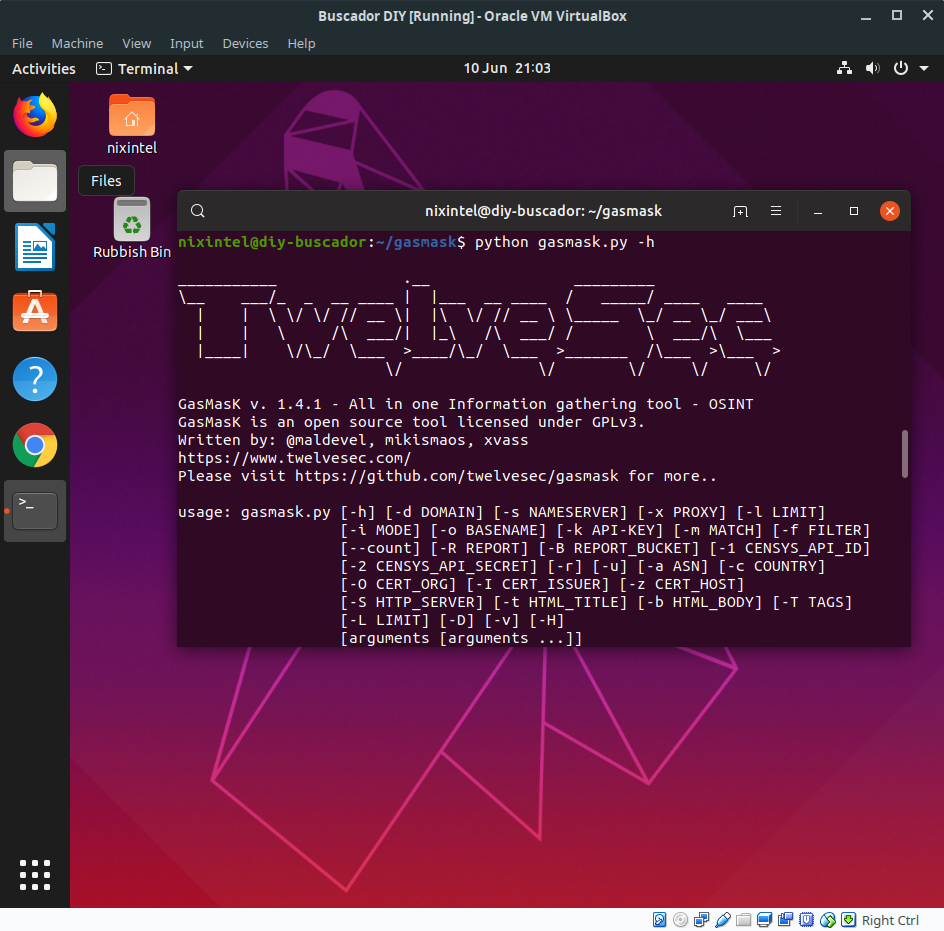
Task: Click the terminal window scrollbar handle
Action: pos(904,454)
